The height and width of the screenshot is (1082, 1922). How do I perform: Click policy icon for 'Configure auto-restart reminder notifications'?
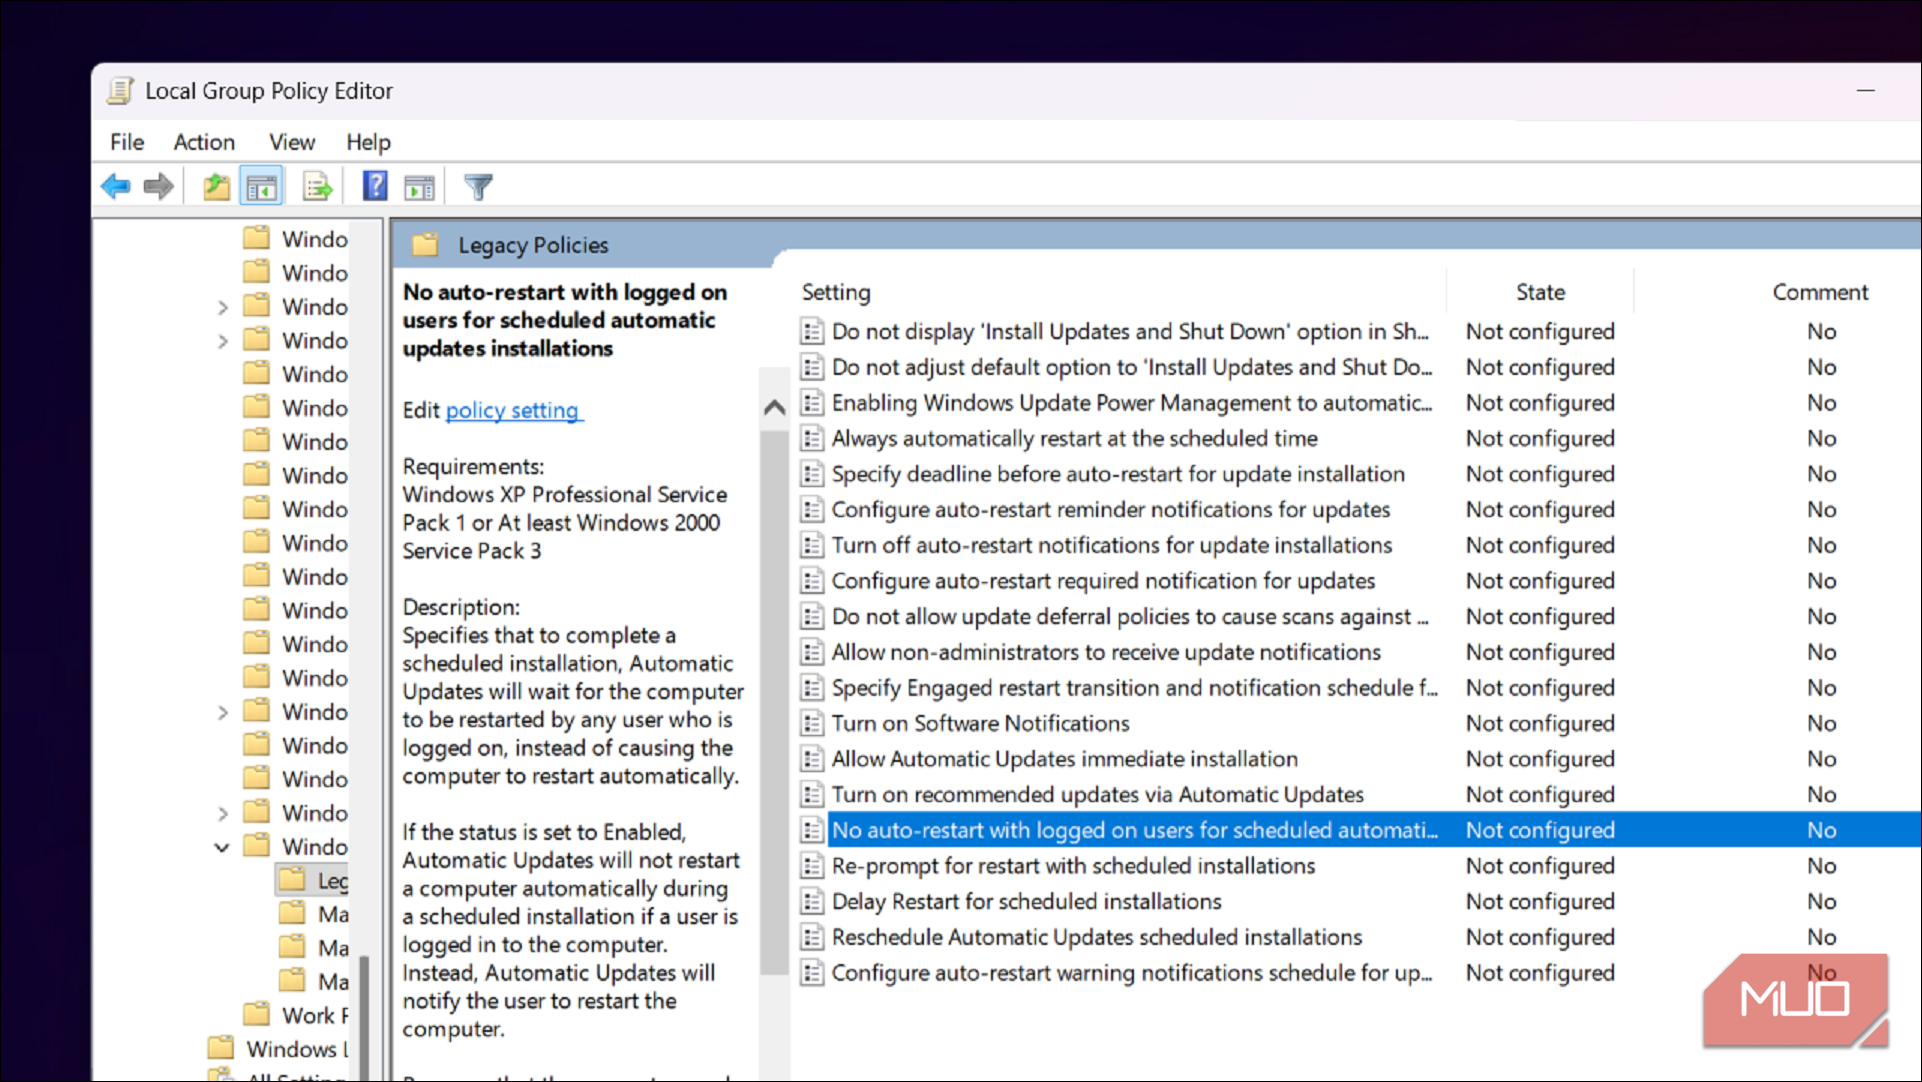(x=812, y=510)
